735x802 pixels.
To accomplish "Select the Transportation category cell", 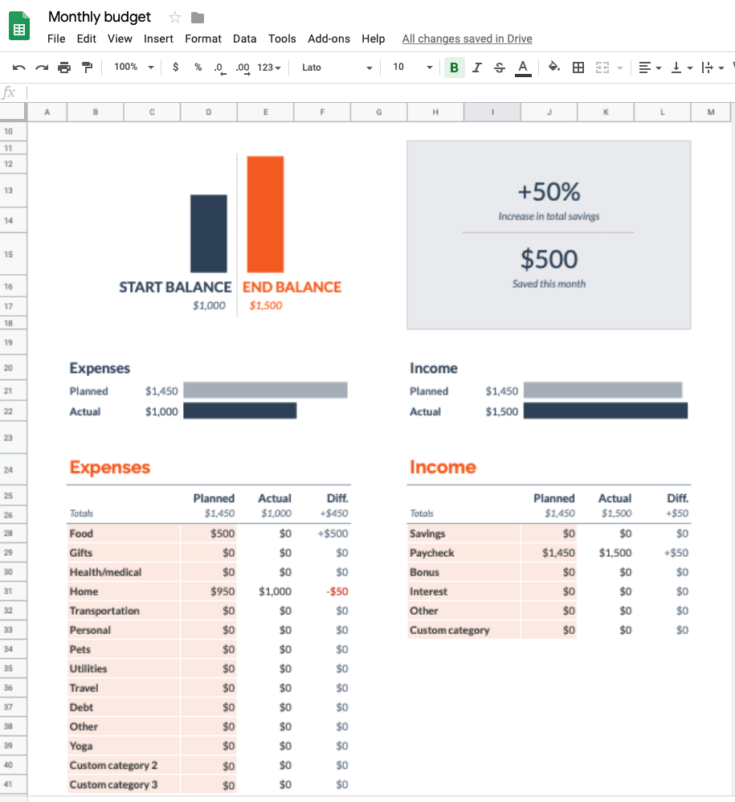I will point(123,611).
